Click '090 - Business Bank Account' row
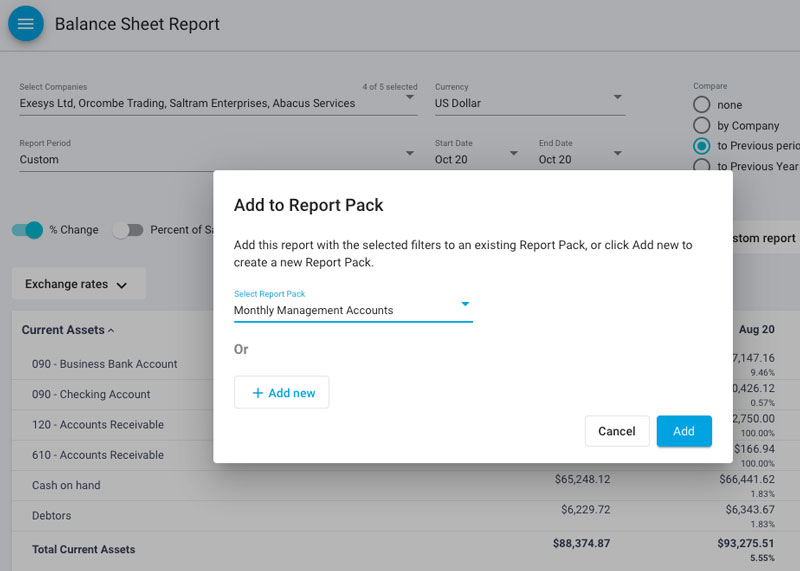Screen dimensions: 800x571 [x=105, y=364]
